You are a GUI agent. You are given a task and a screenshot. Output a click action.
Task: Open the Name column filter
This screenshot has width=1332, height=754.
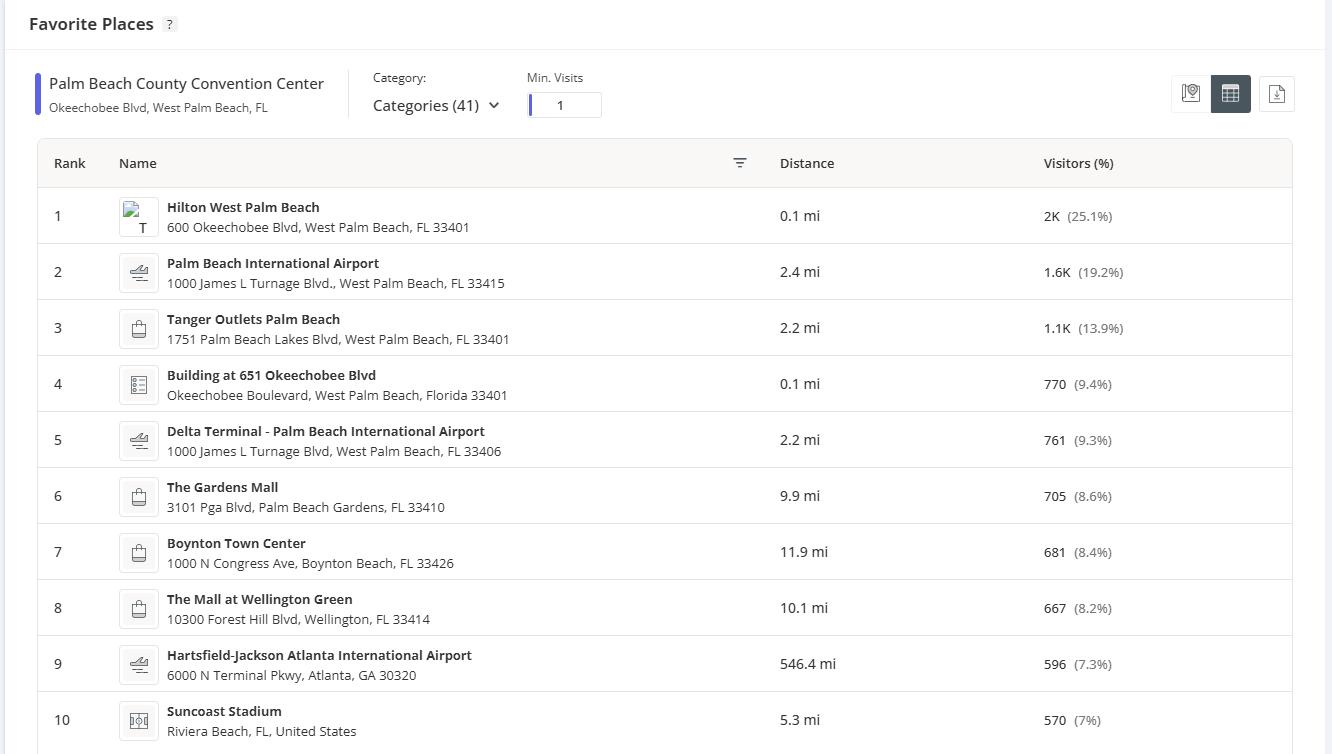(x=740, y=163)
